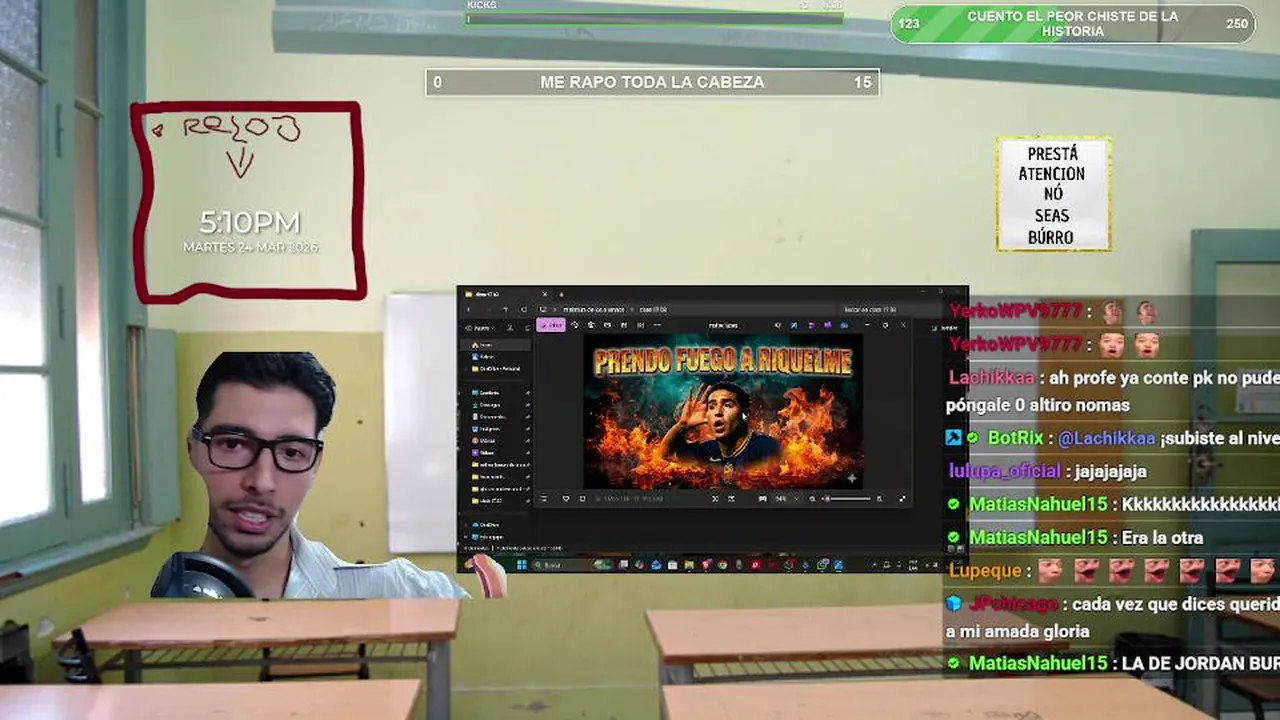Open Chrome from the taskbar

[721, 565]
